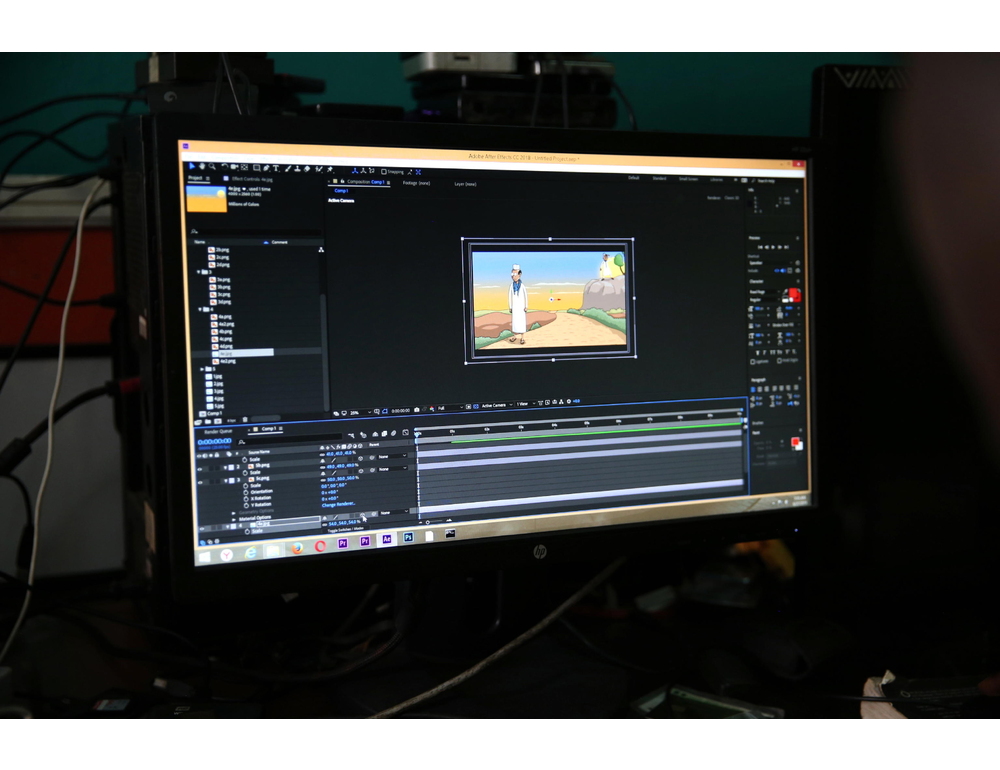Viewport: 1000px width, 770px height.
Task: Open After Effects from the taskbar
Action: [386, 539]
